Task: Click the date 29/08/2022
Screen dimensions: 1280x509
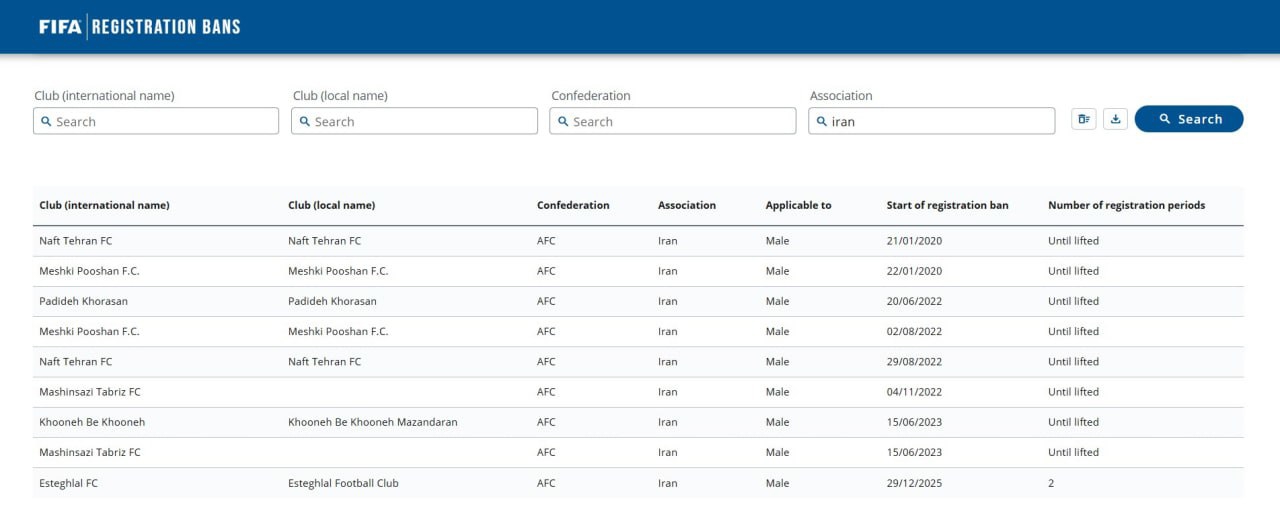Action: tap(914, 362)
